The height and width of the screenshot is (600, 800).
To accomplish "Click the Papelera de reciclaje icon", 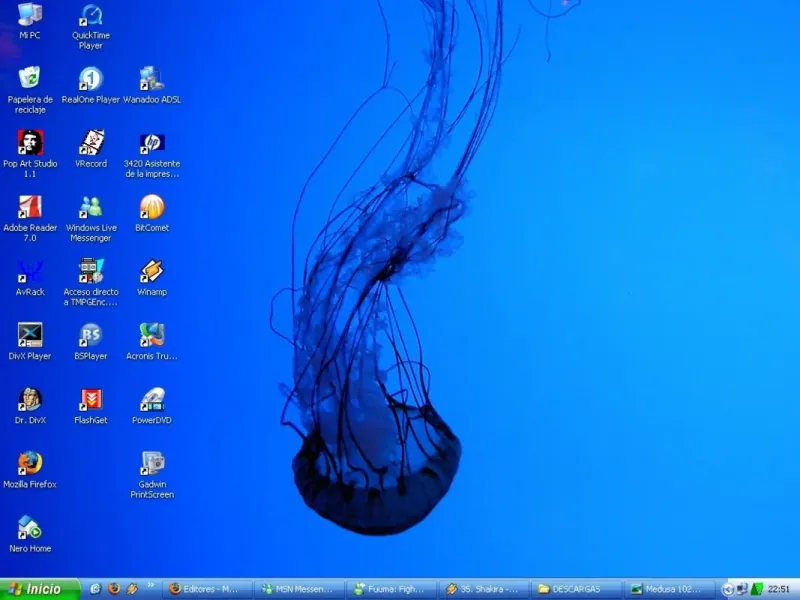I will 30,78.
